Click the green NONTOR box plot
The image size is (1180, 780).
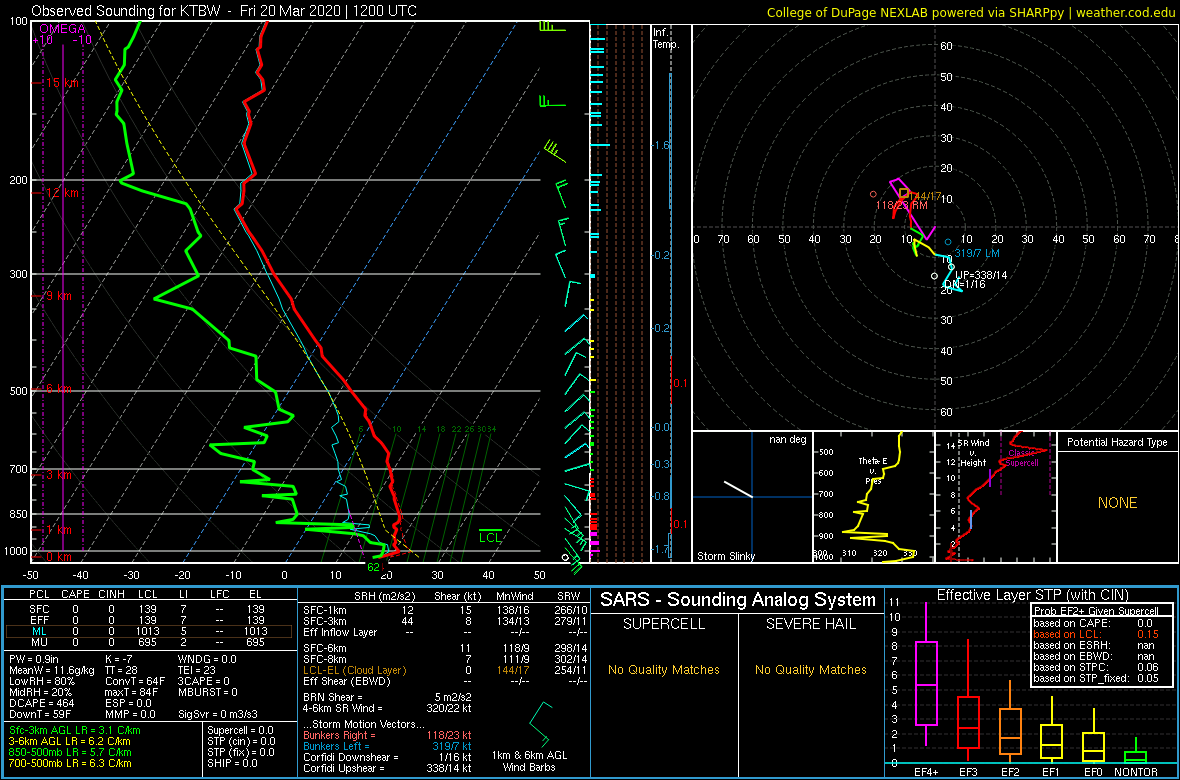pyautogui.click(x=1138, y=756)
